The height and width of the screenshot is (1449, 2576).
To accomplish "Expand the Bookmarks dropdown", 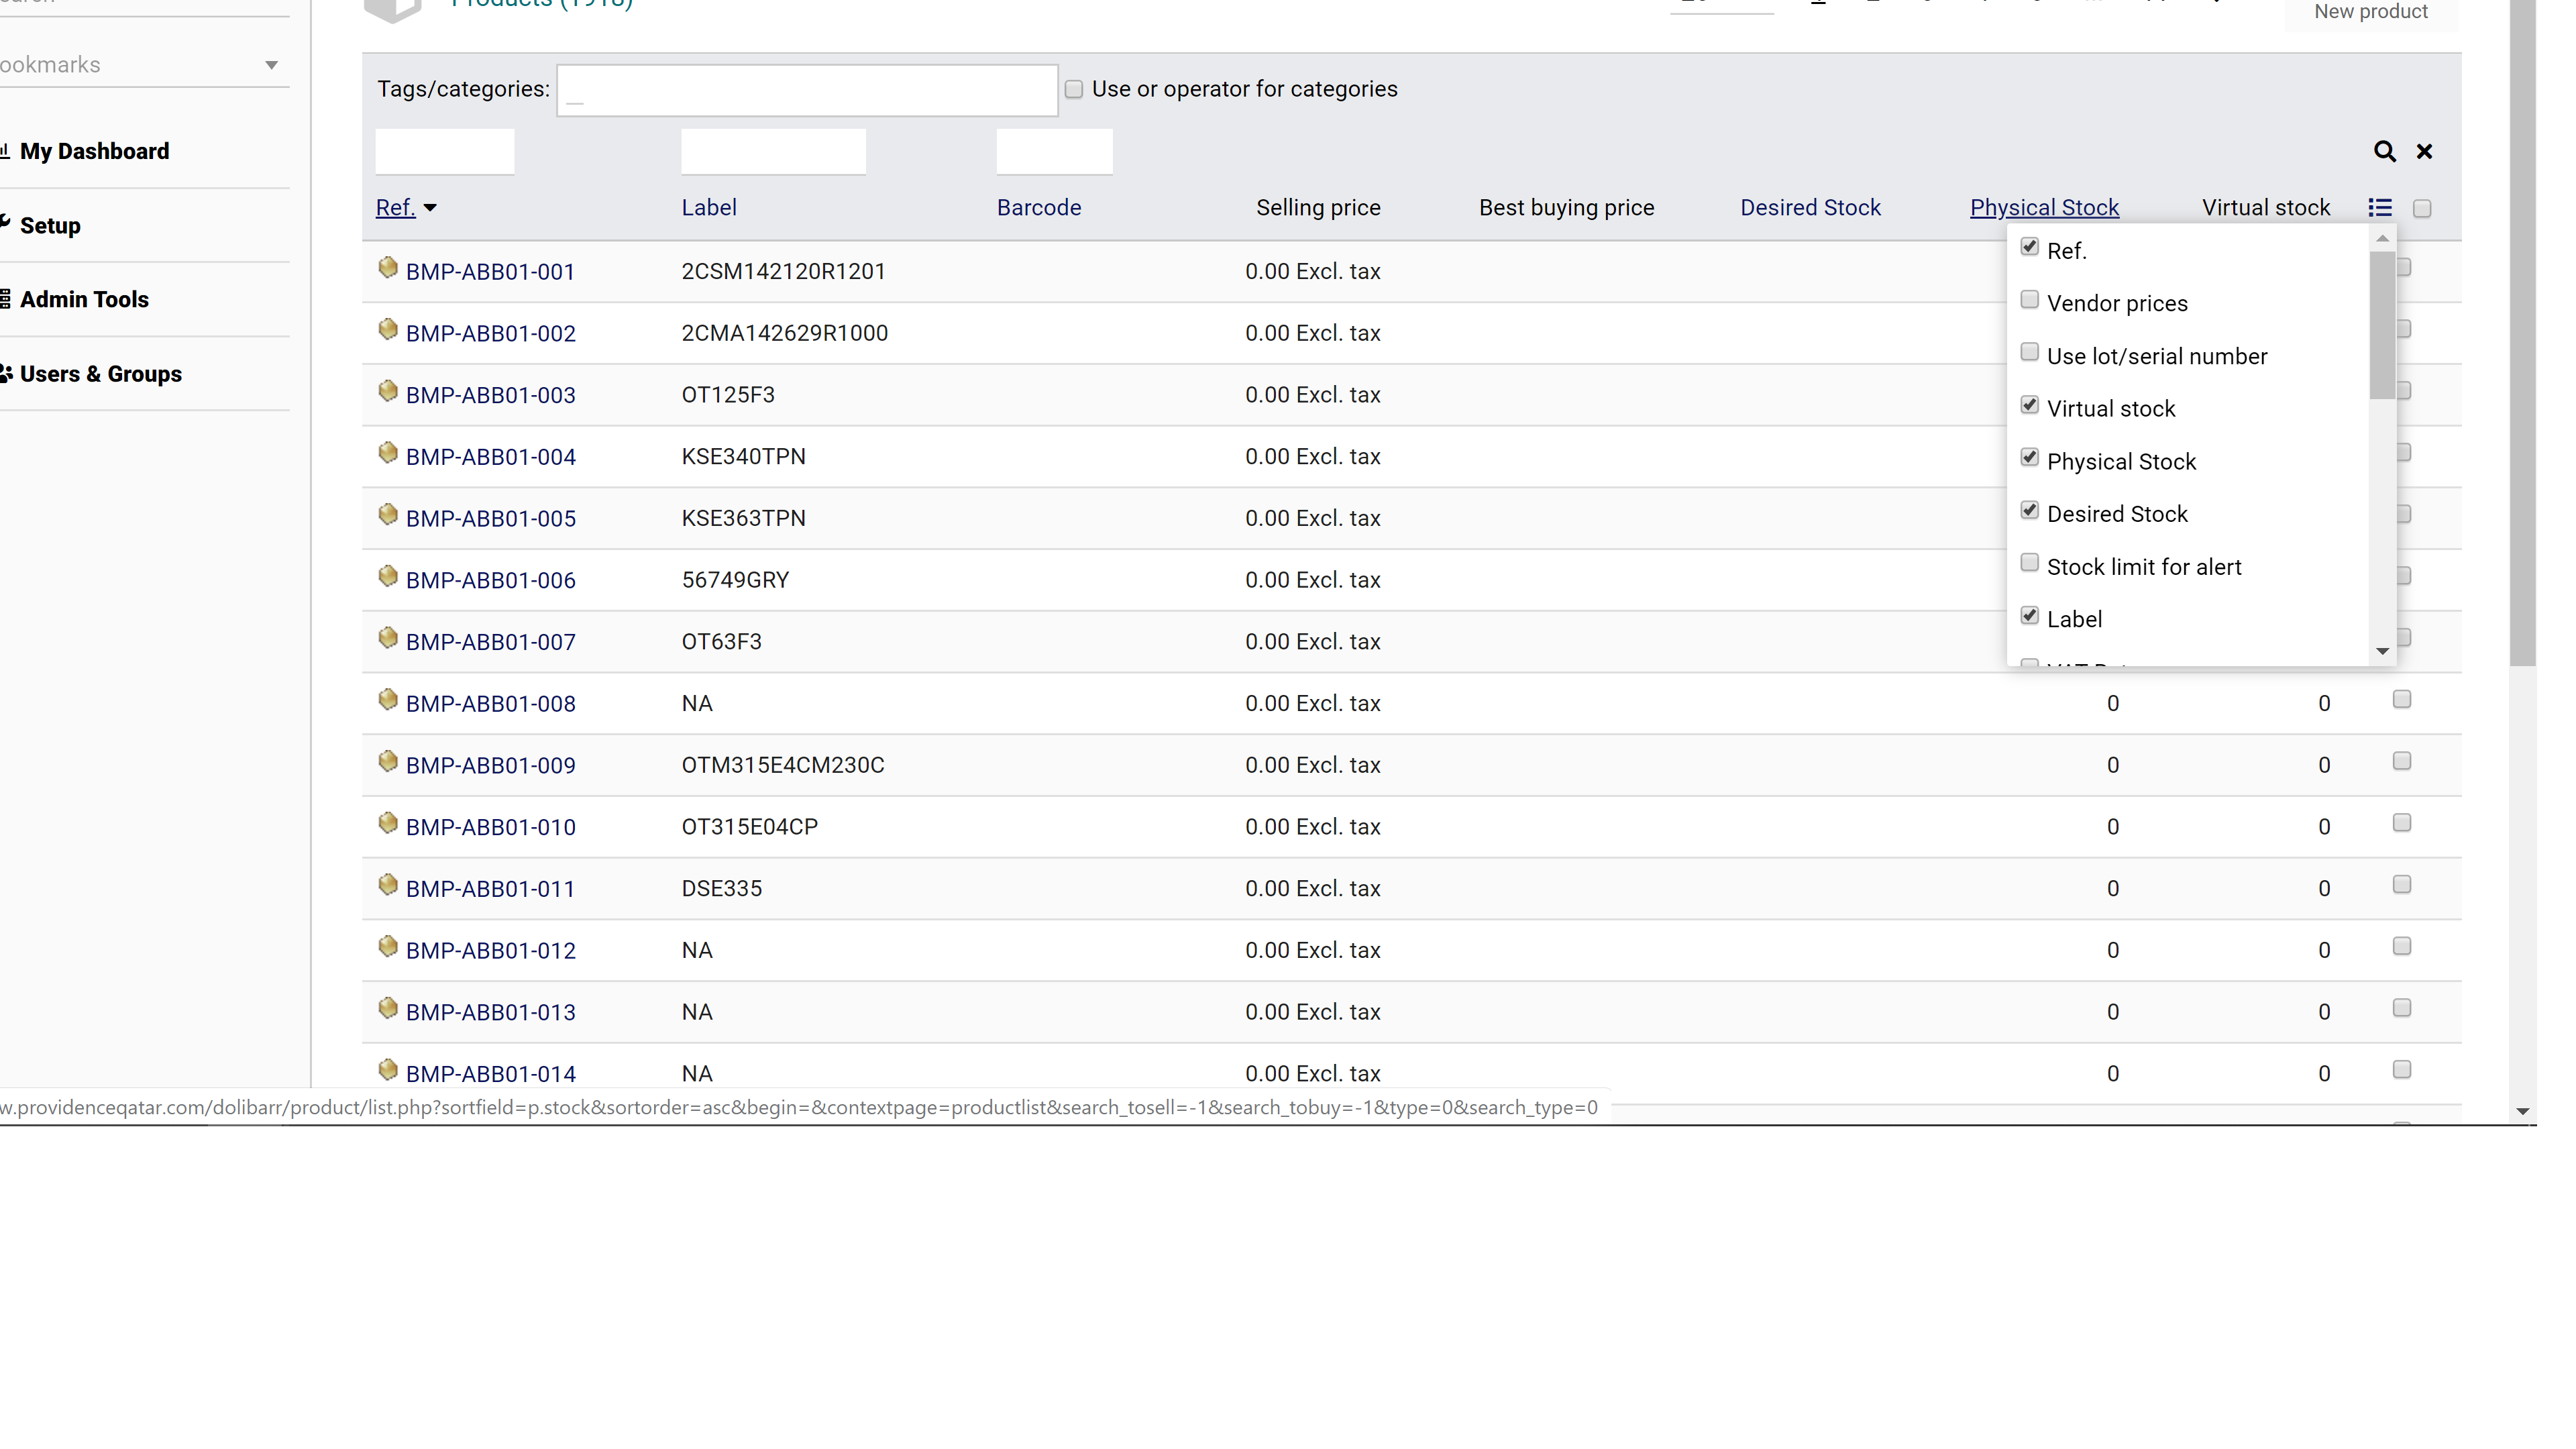I will (x=271, y=65).
